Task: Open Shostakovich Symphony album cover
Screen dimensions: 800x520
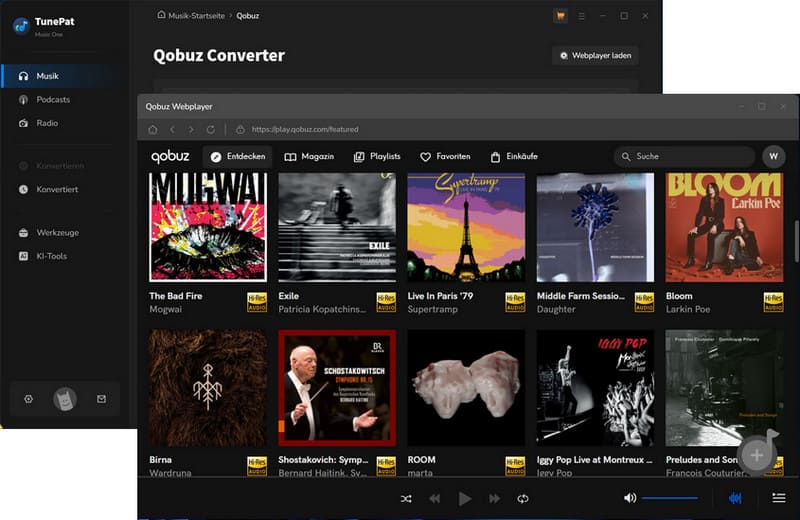Action: coord(337,388)
